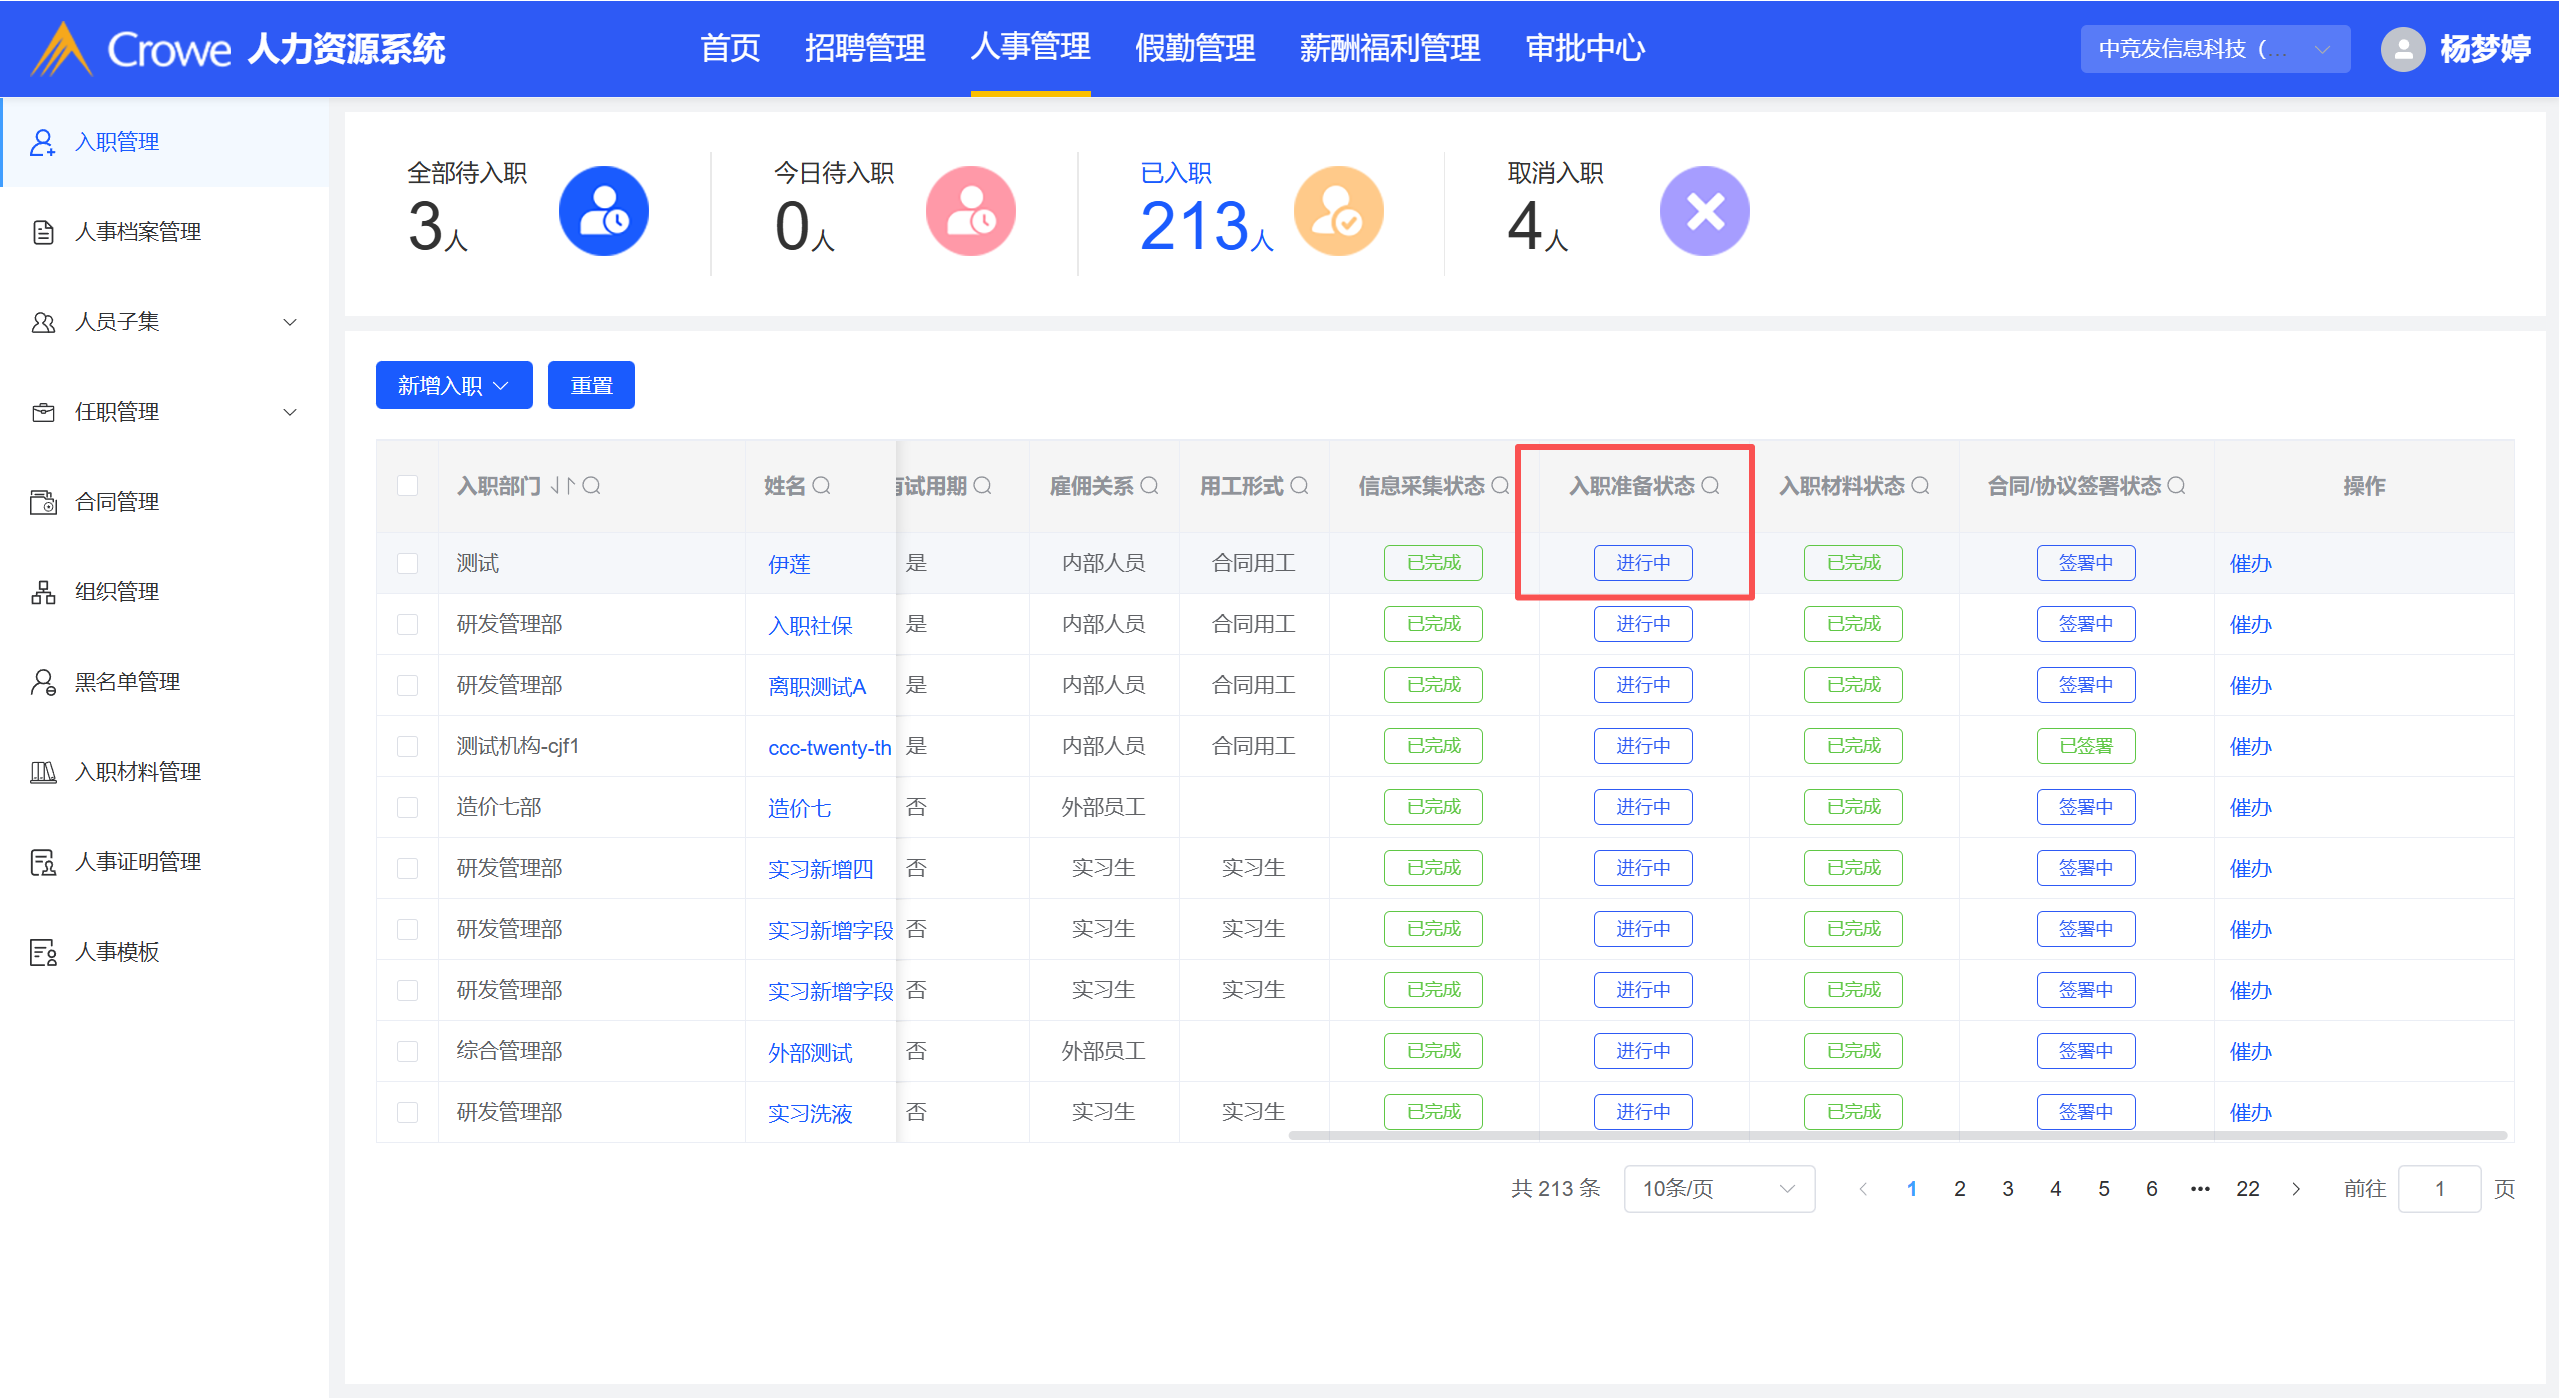Switch to 薪酬福利管理 top tab
The image size is (2559, 1398).
pos(1389,48)
